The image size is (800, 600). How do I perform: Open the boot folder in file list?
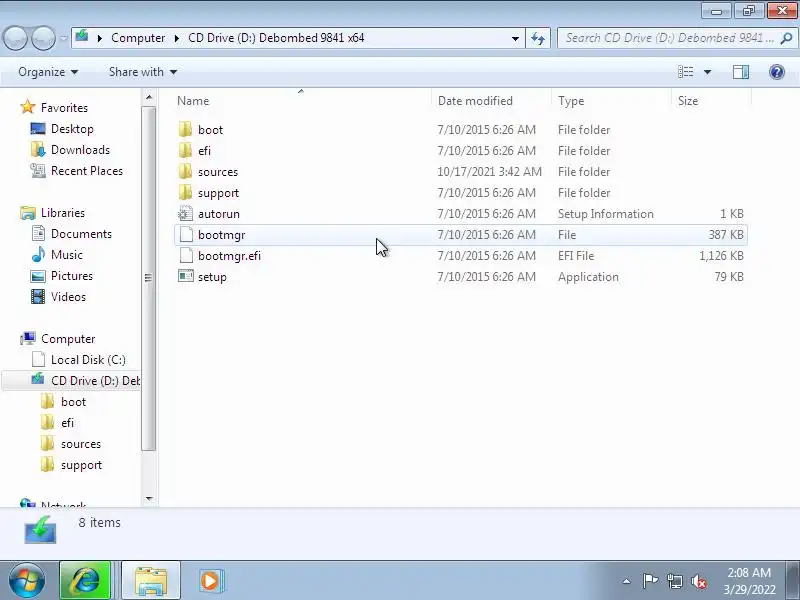click(x=210, y=130)
